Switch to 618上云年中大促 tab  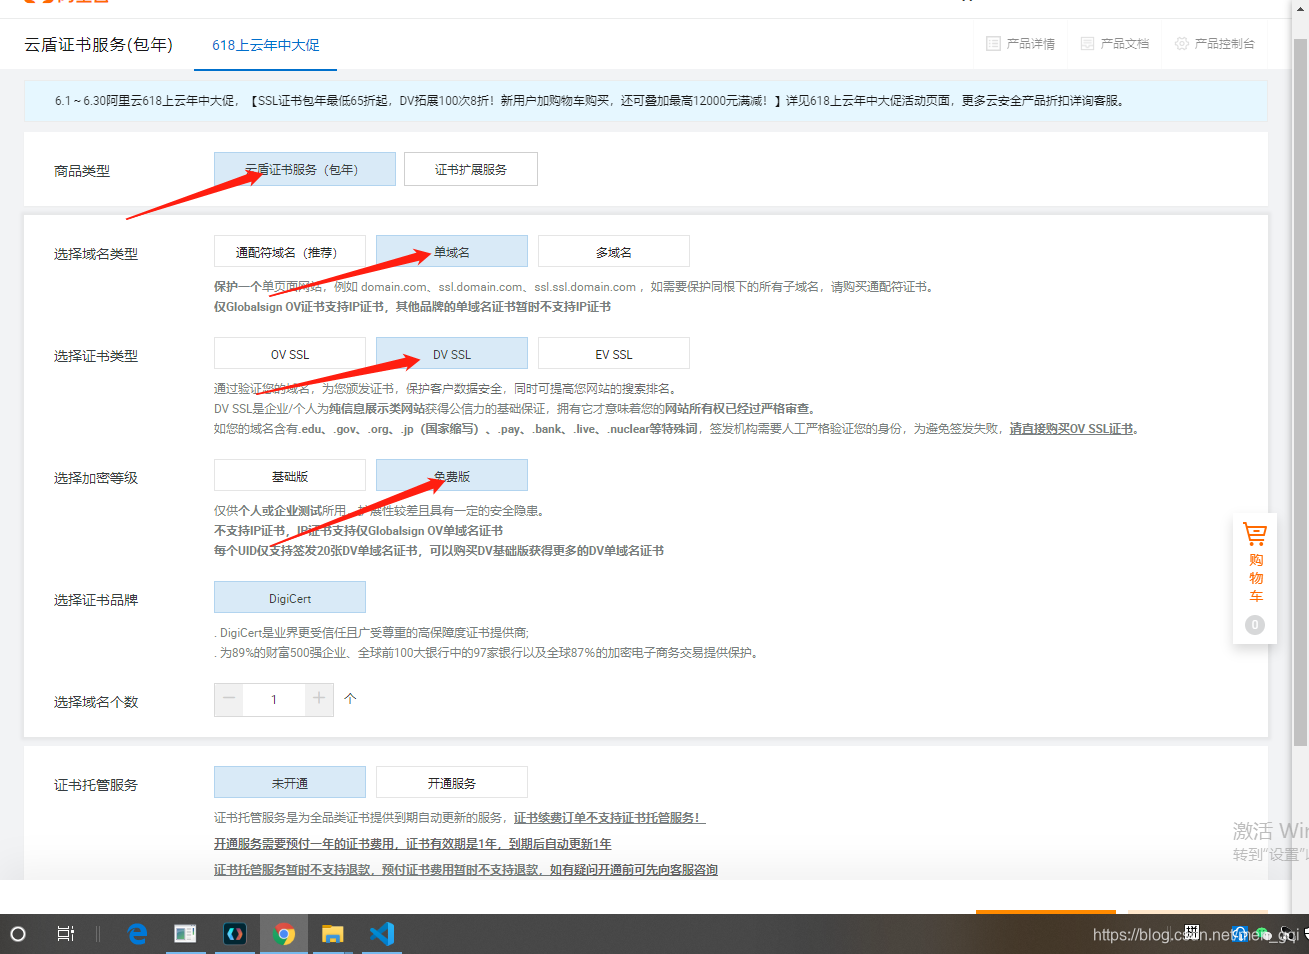(x=266, y=45)
